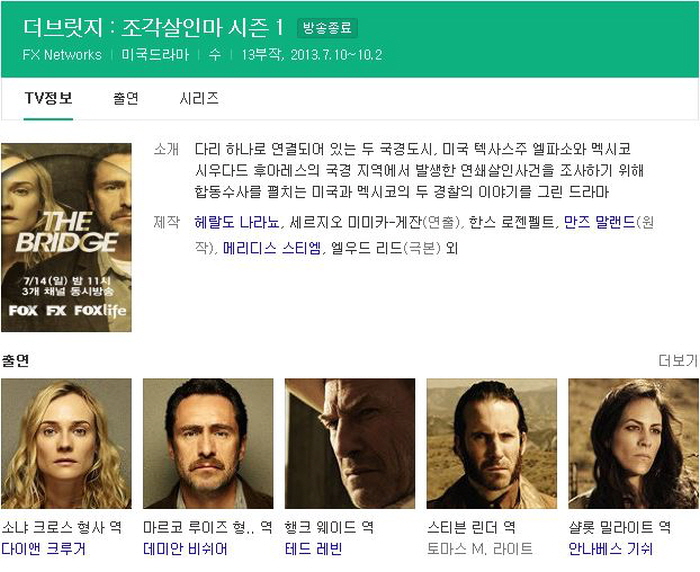Select the 행크 웨이드 cast photo
The width and height of the screenshot is (700, 572).
pos(350,443)
